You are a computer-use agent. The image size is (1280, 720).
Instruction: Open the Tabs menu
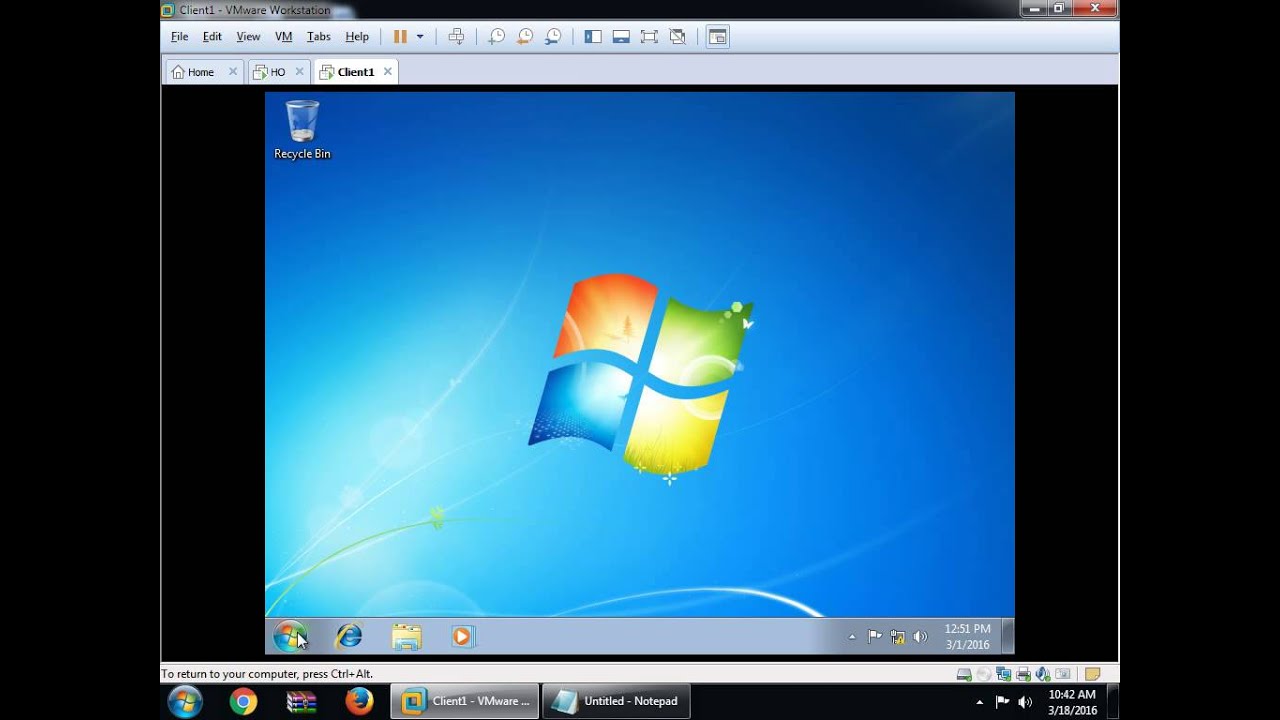coord(318,36)
